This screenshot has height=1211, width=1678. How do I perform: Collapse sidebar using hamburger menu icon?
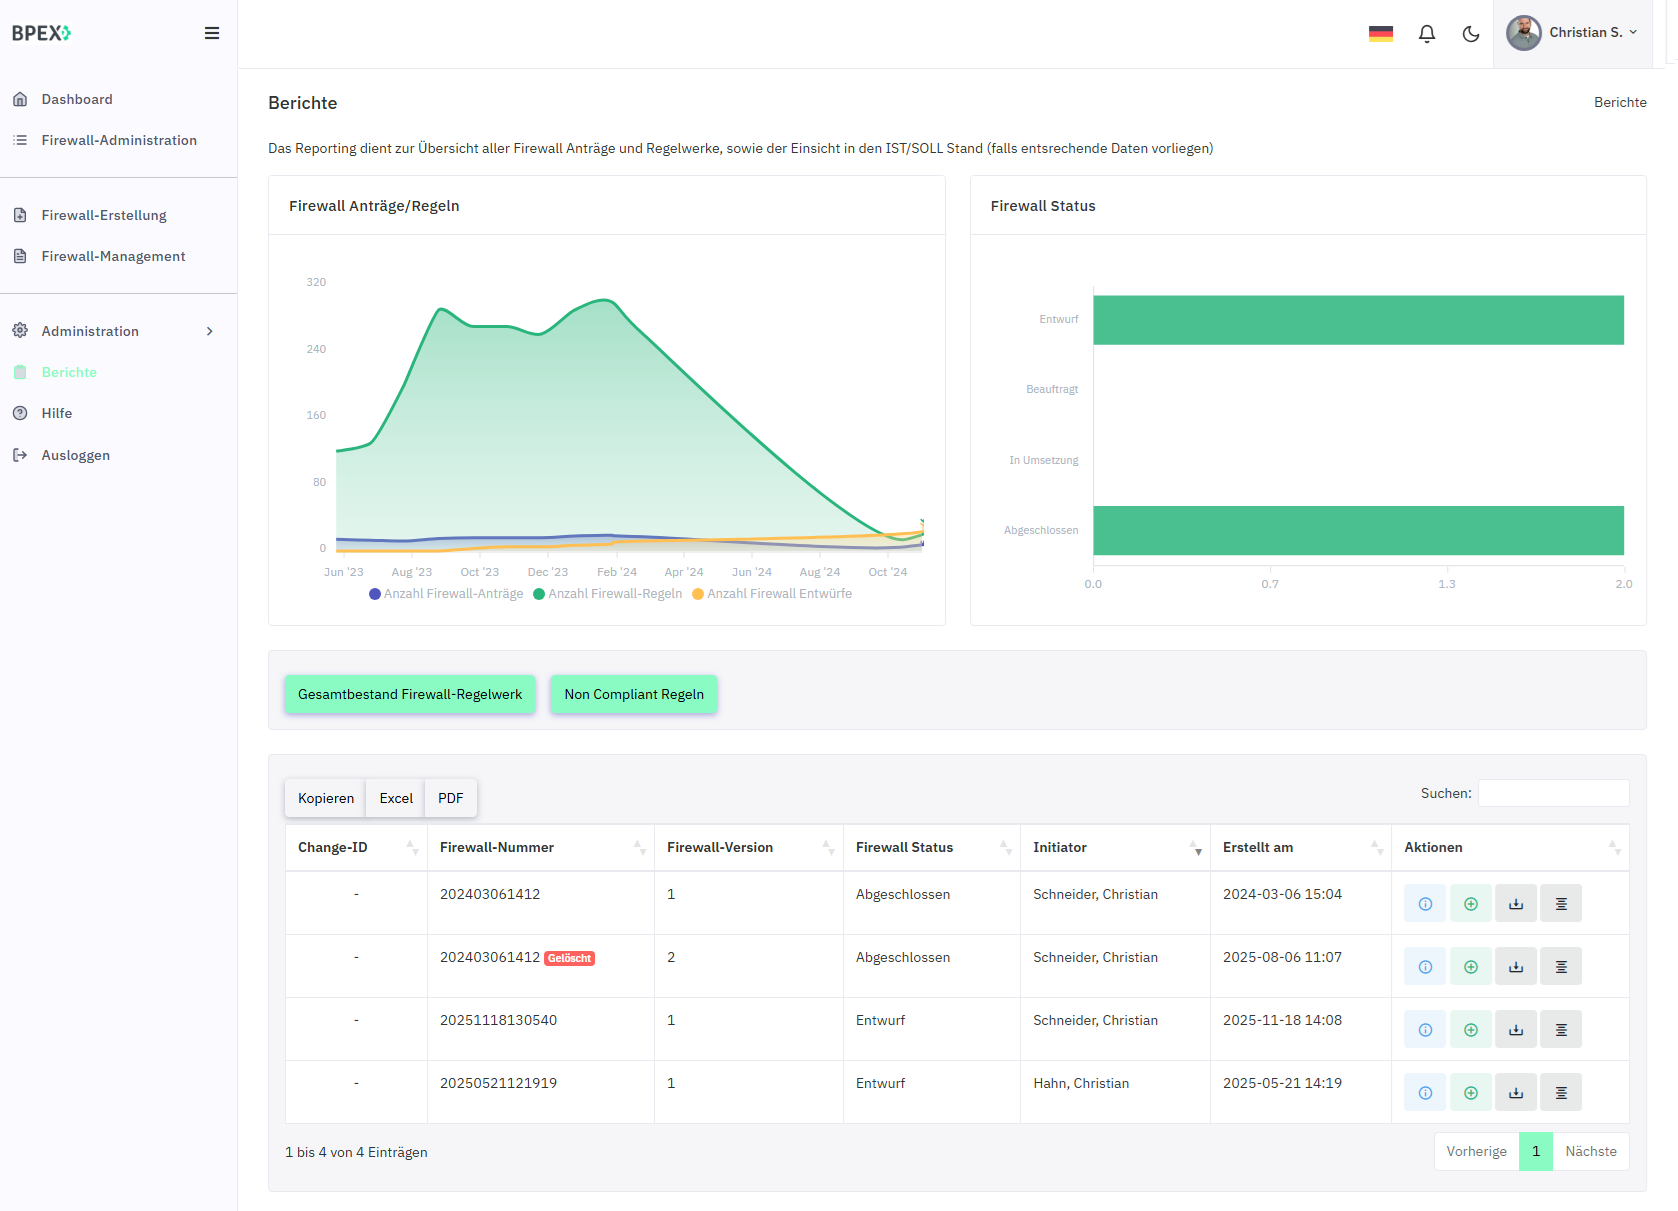[212, 33]
